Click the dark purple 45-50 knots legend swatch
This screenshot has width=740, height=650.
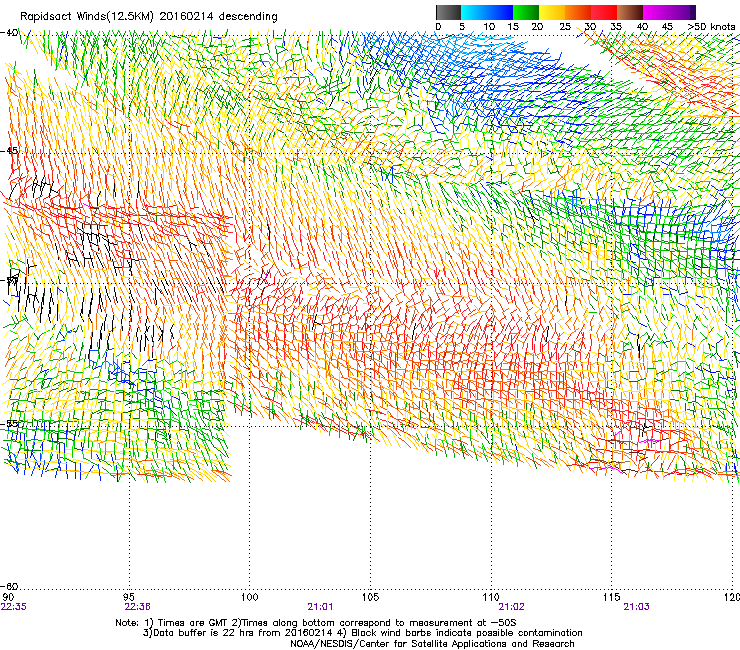pos(682,12)
